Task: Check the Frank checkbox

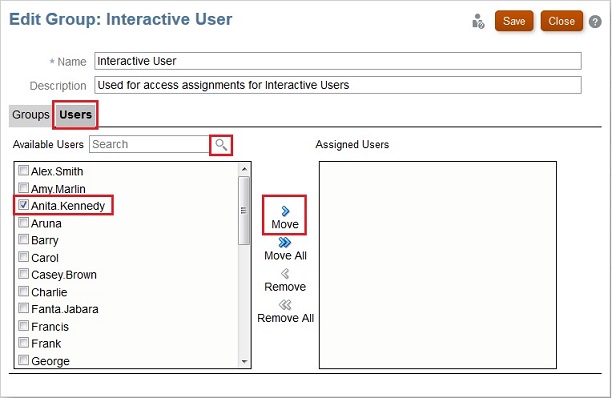Action: click(x=23, y=343)
